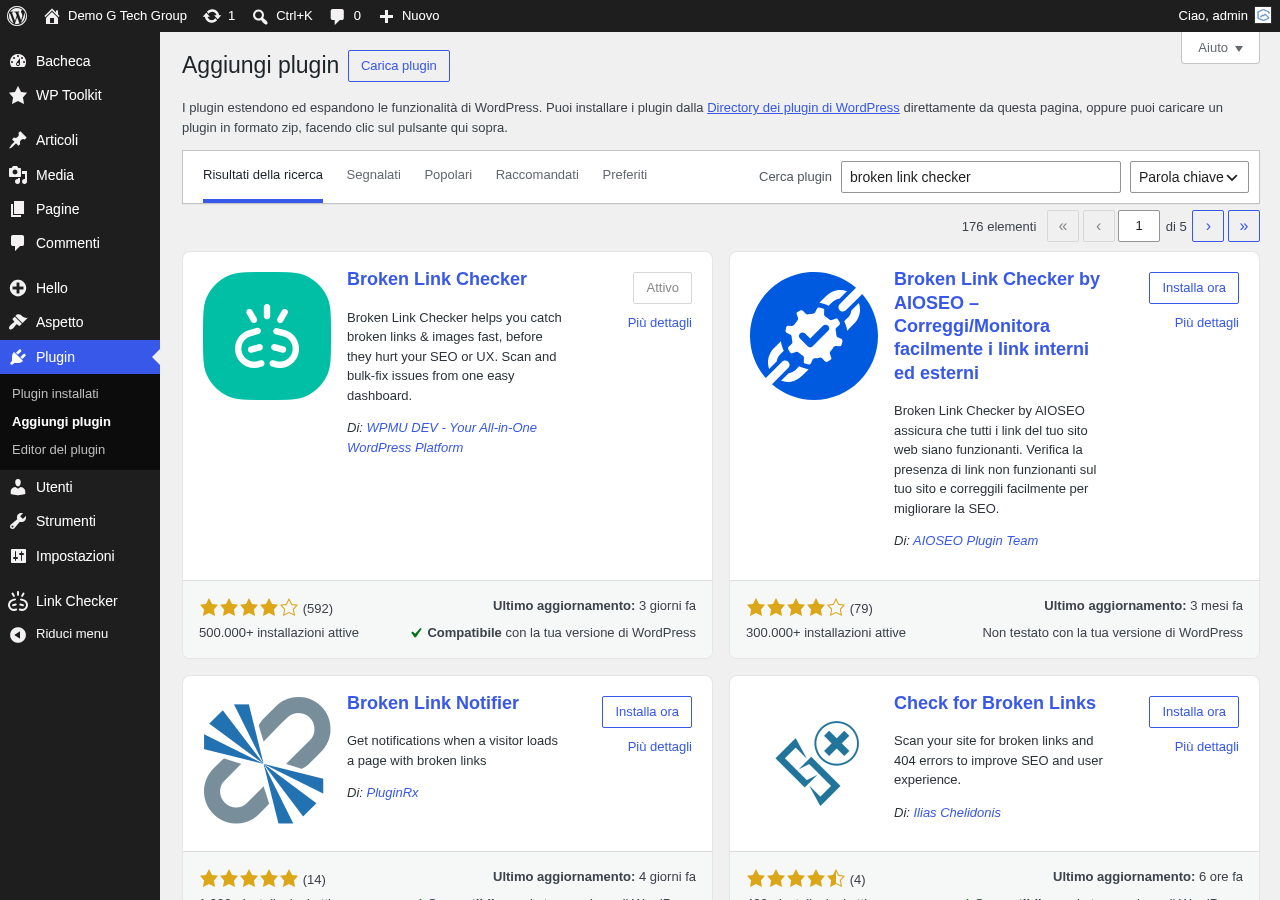Click the current page number field
Screen dimensions: 1280x900
pos(1139,226)
